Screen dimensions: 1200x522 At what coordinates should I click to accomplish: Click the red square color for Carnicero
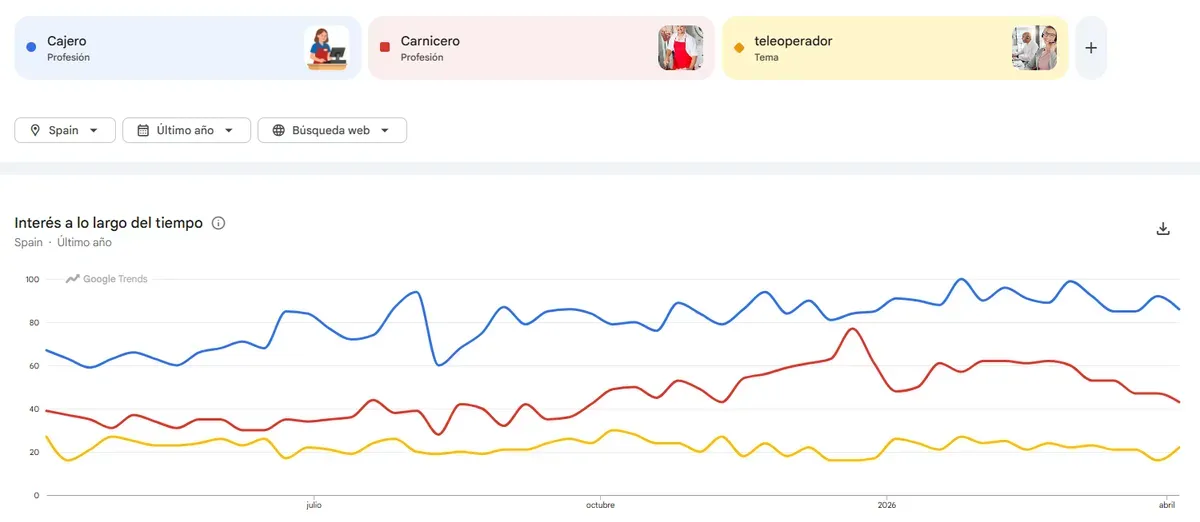385,47
